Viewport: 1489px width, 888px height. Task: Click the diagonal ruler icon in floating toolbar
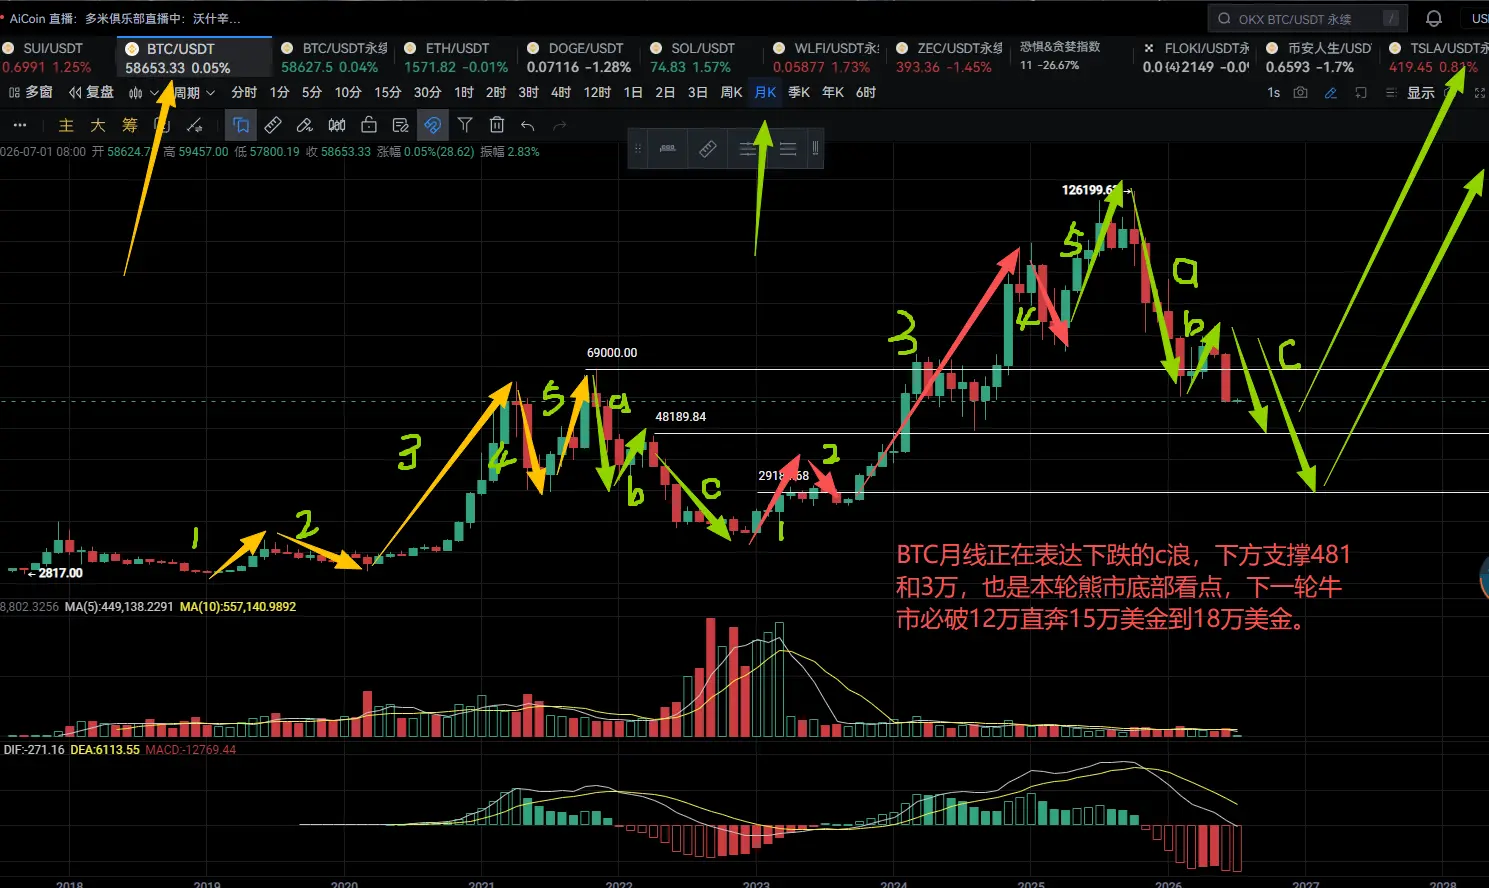[x=707, y=148]
